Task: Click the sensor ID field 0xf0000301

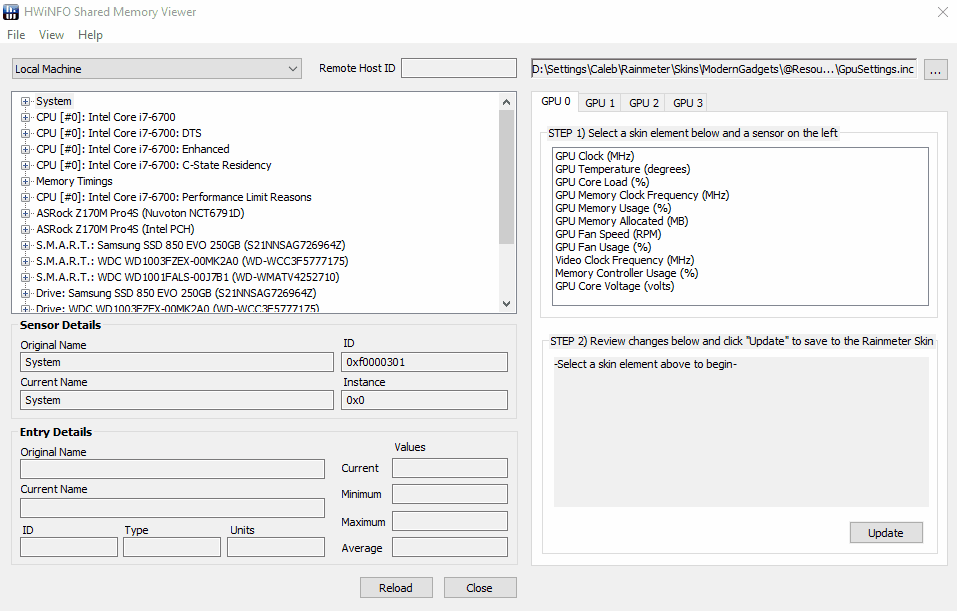Action: (x=424, y=362)
